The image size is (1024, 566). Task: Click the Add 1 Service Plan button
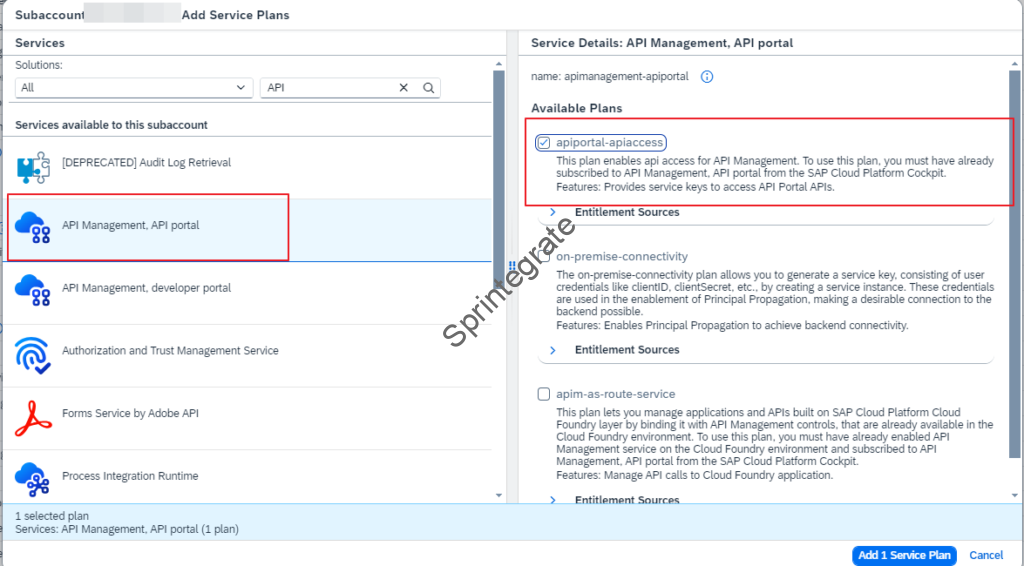904,555
